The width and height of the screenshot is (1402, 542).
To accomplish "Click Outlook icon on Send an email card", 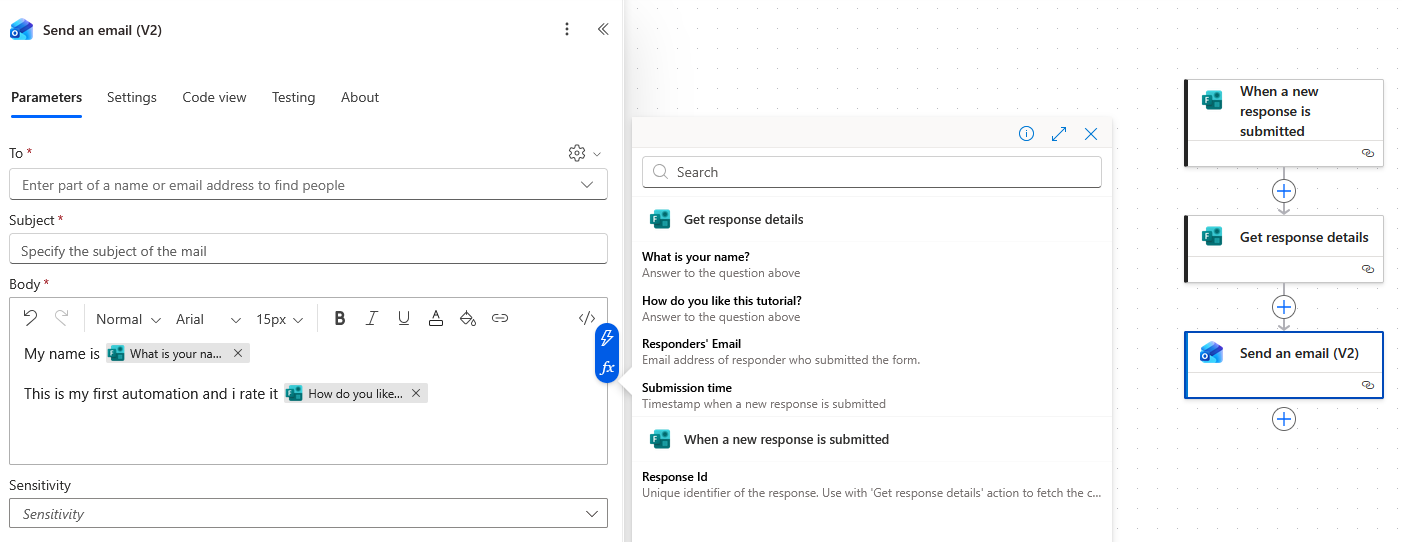I will tap(1213, 352).
